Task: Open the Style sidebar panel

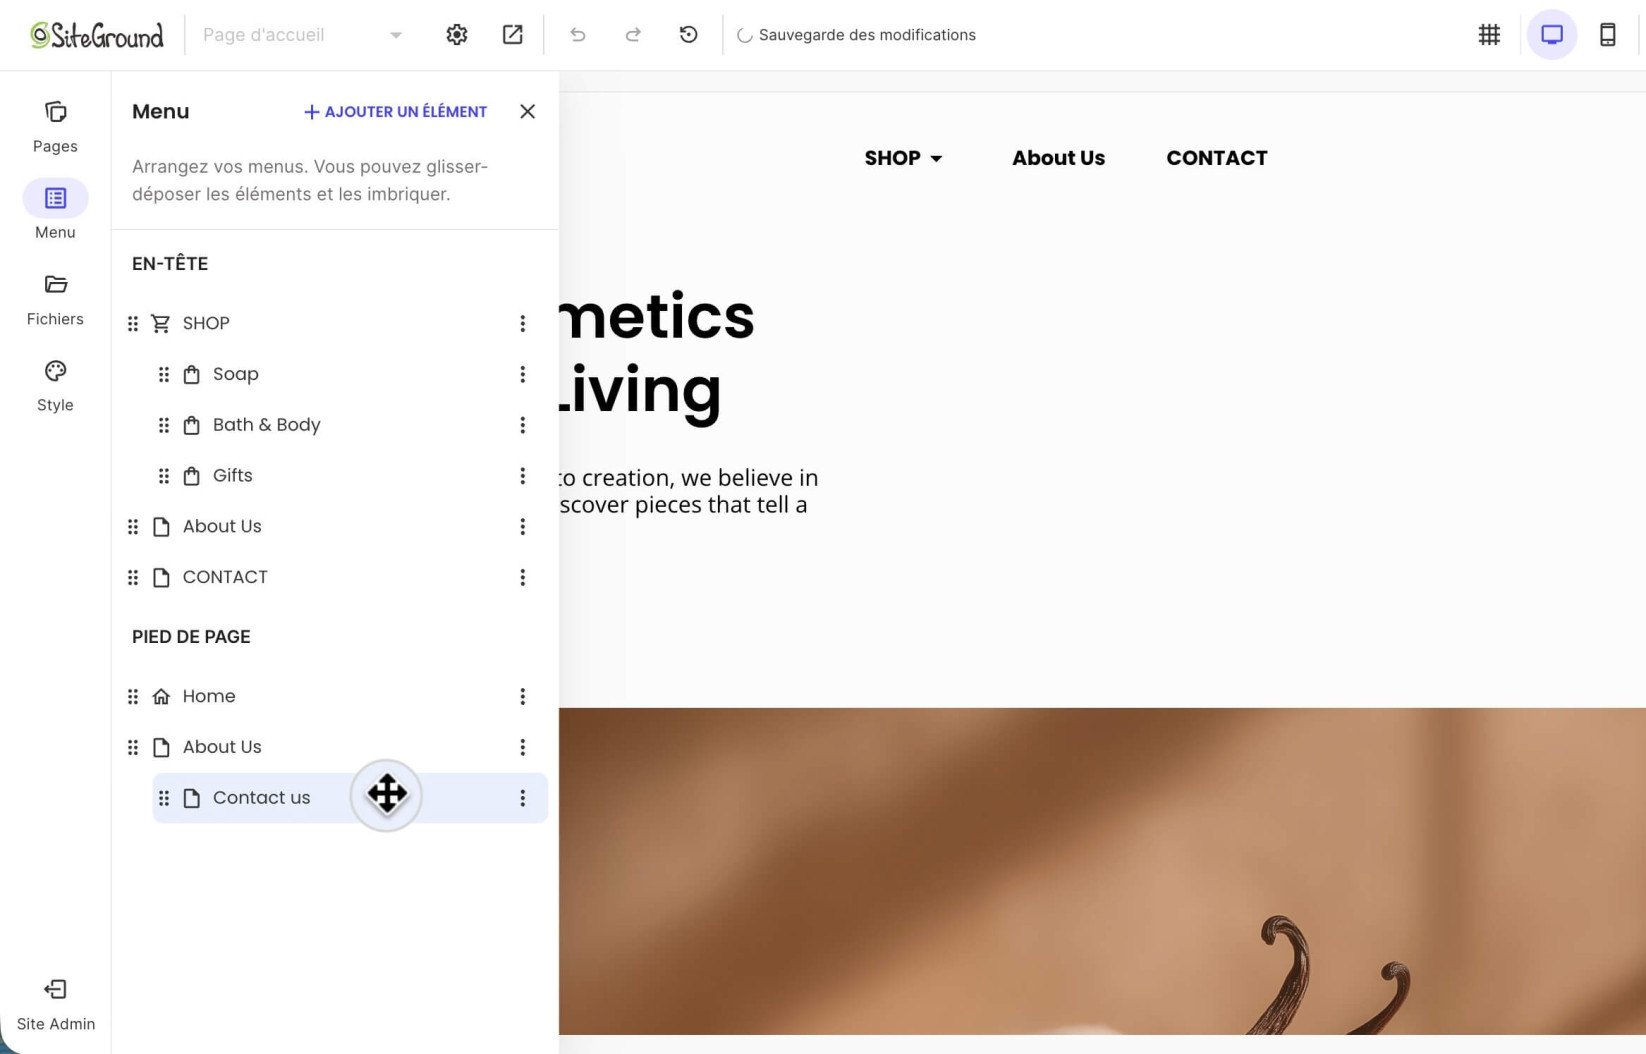Action: (55, 385)
